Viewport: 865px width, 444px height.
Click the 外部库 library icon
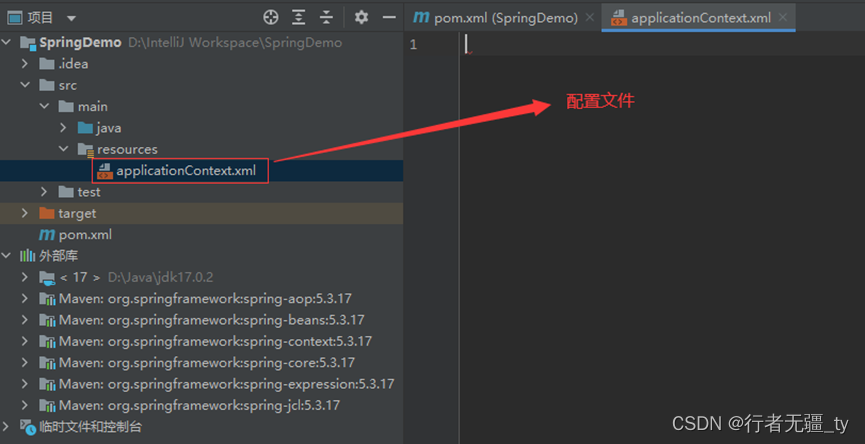click(28, 256)
